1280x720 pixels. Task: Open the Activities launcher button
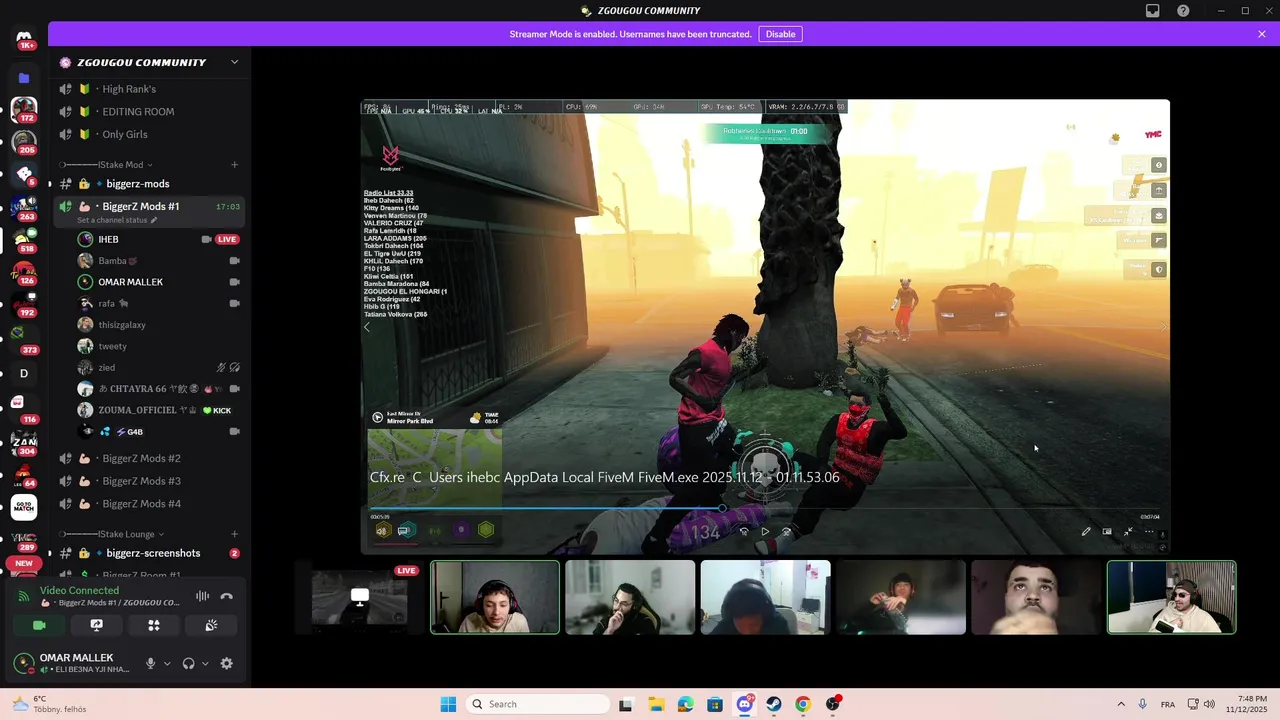click(154, 625)
